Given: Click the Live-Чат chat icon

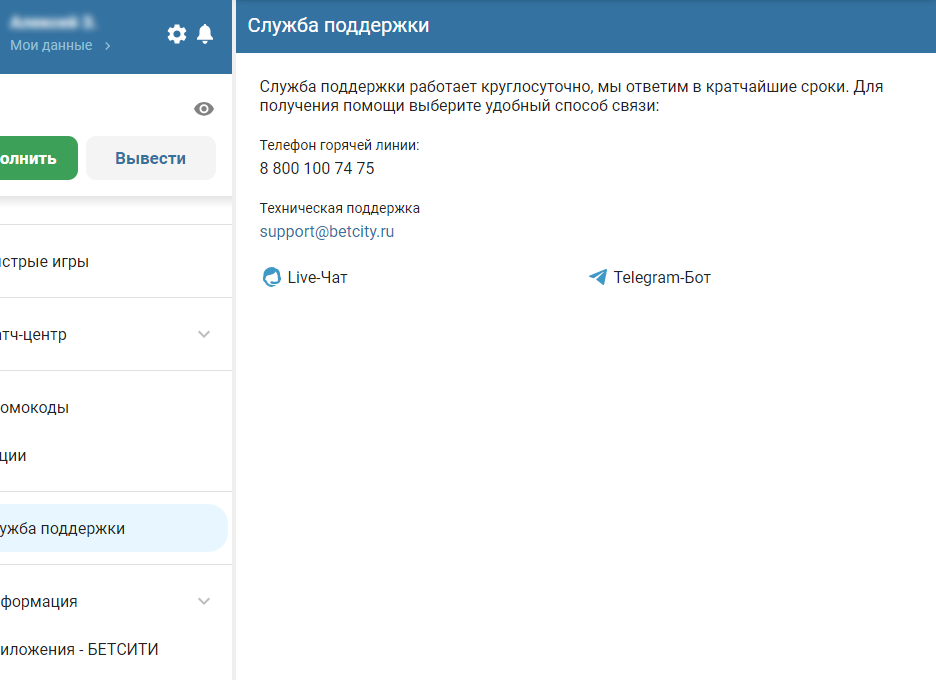Looking at the screenshot, I should point(272,277).
